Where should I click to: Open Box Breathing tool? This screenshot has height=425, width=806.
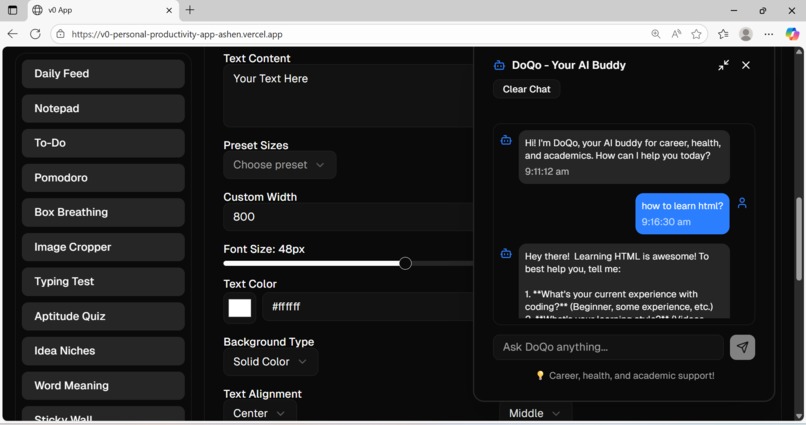103,212
